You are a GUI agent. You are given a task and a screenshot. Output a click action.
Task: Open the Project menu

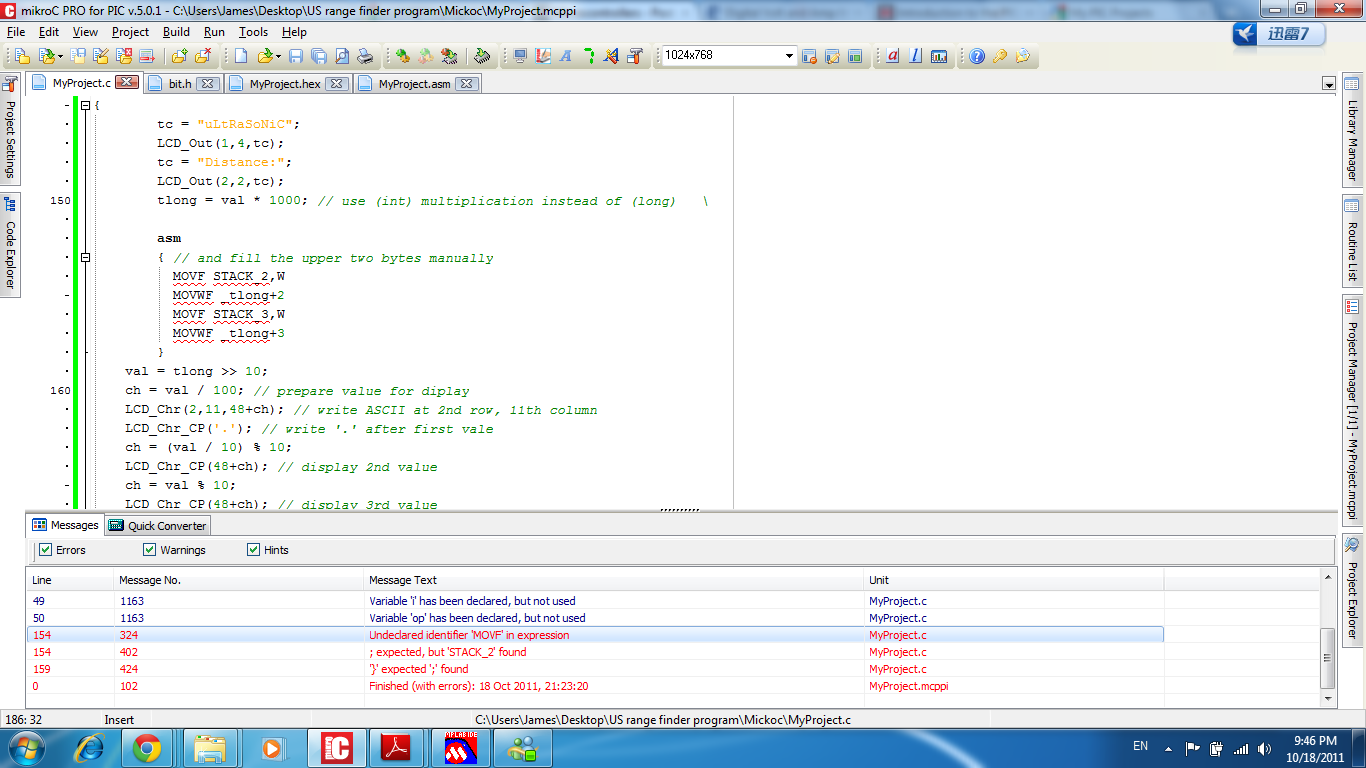[130, 32]
